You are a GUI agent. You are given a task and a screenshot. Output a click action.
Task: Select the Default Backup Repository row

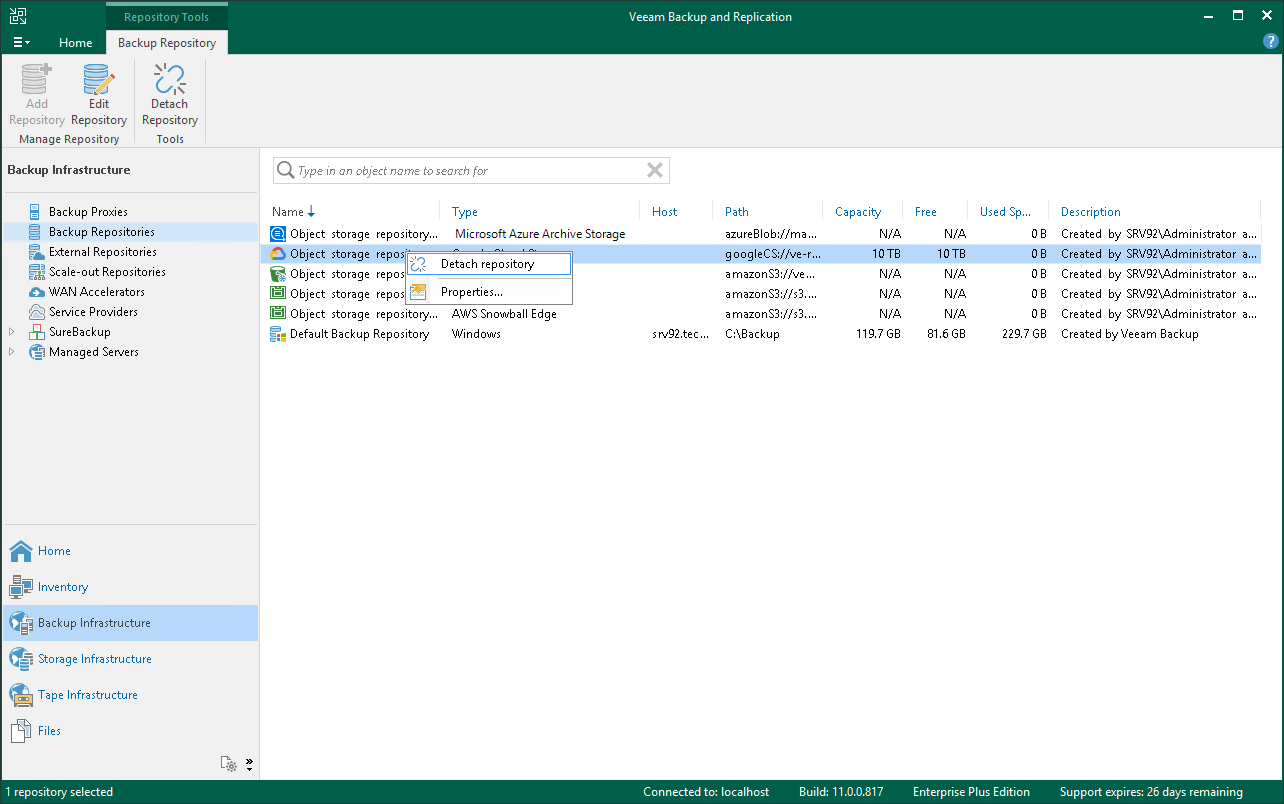tap(359, 334)
